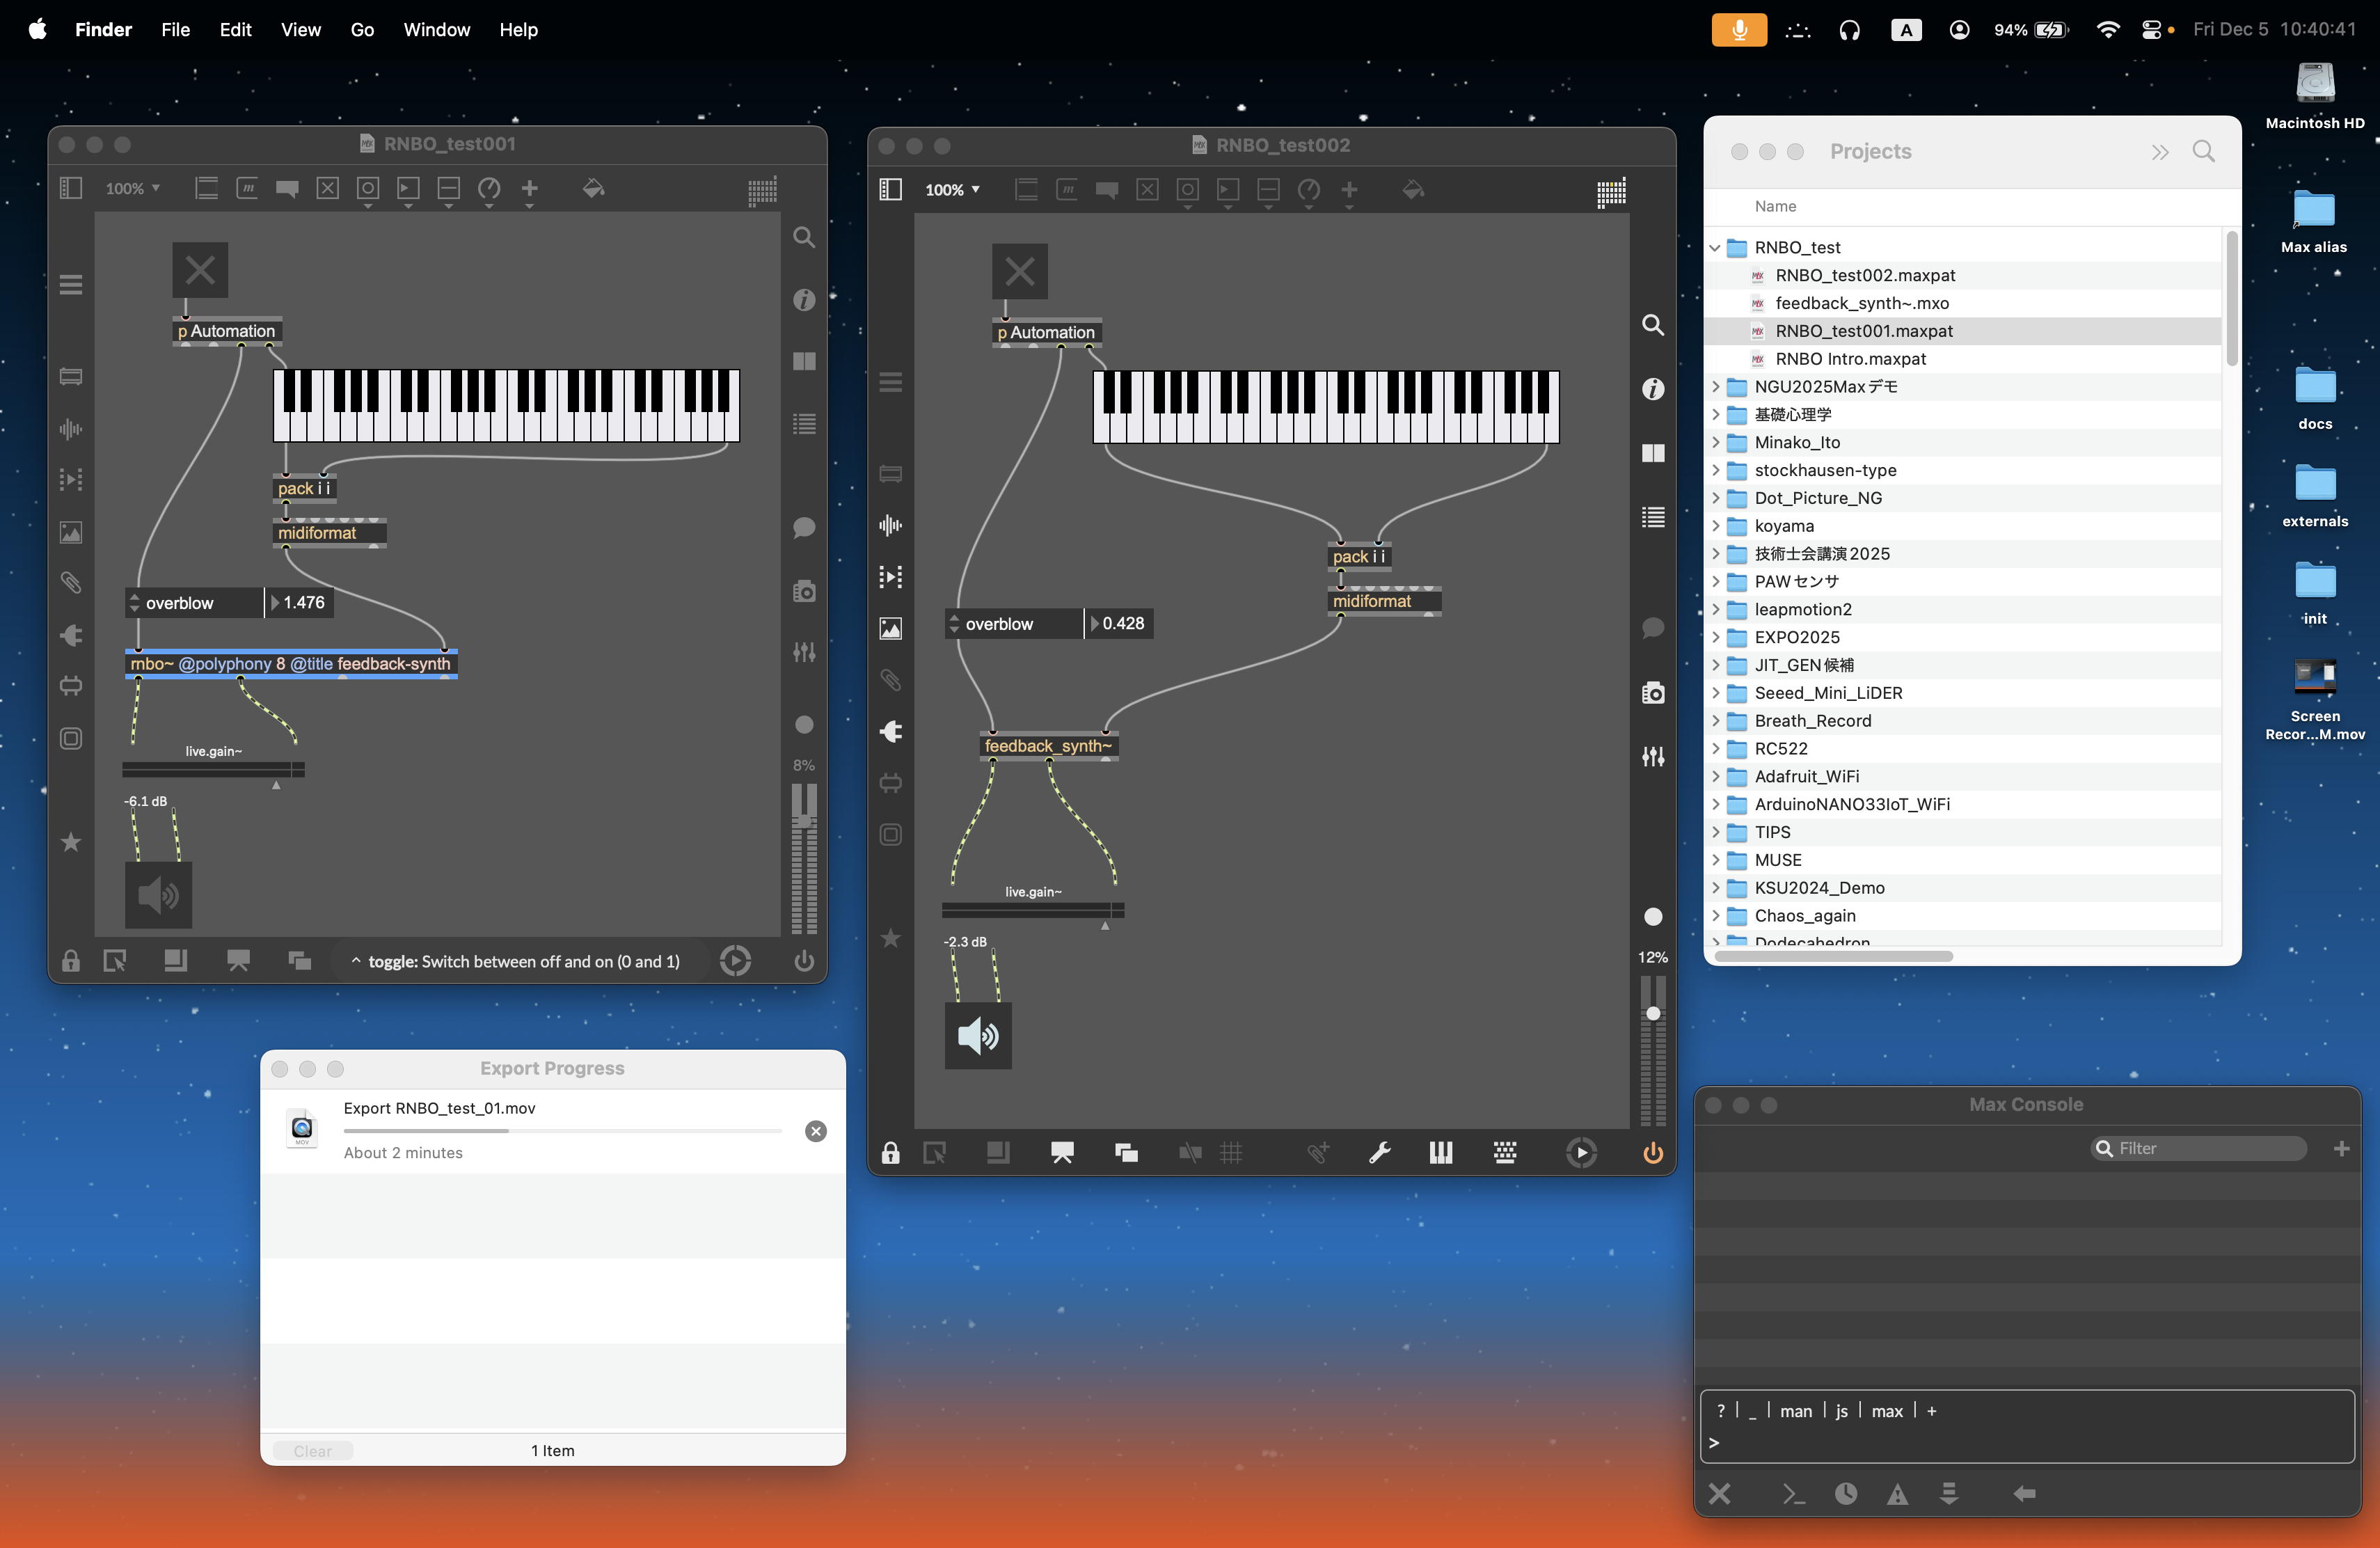
Task: Cancel the RNBO_test_01.mov export
Action: click(815, 1131)
